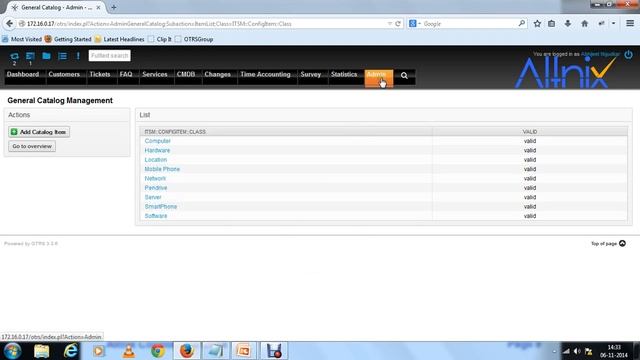
Task: Open the Windows Start menu
Action: pos(13,351)
